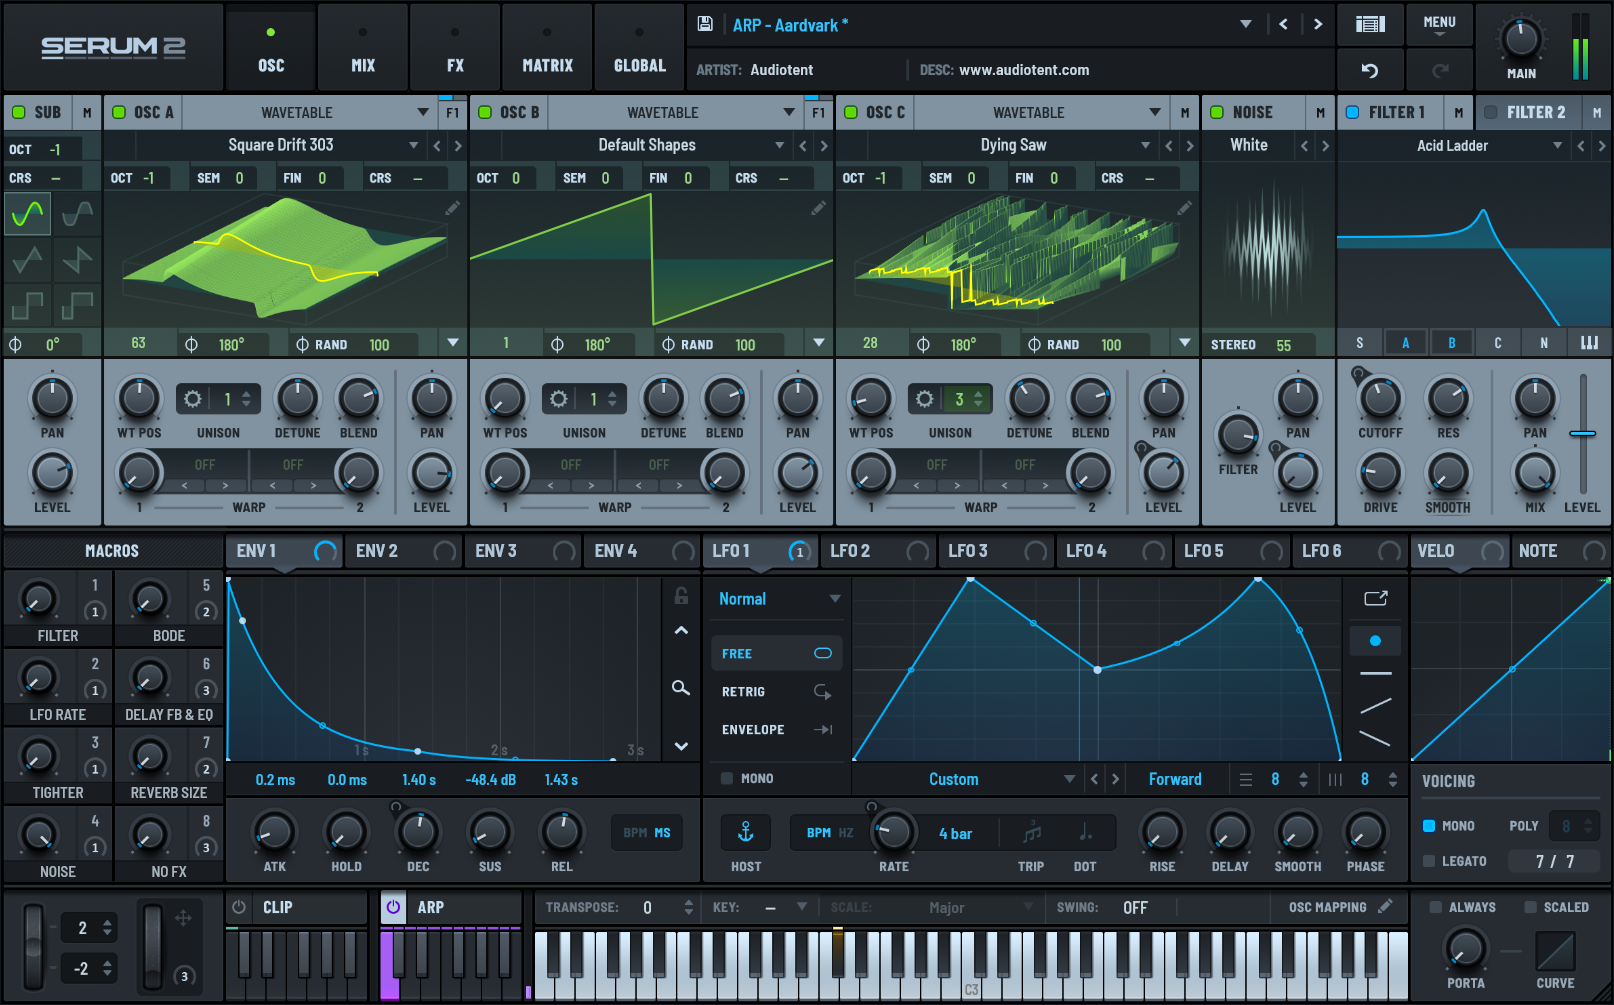Lock the envelope view with the padlock icon

[681, 596]
